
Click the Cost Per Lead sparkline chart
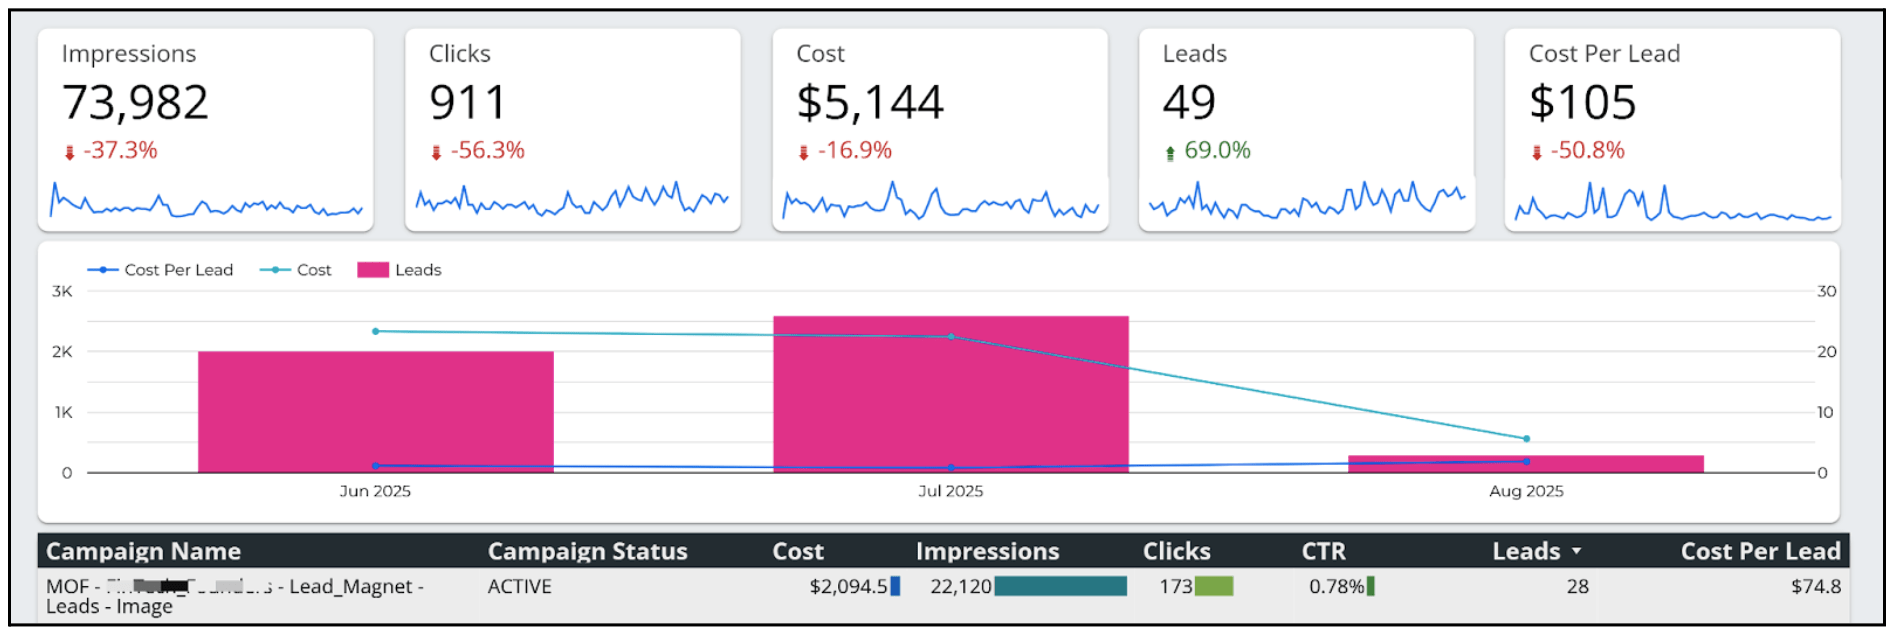tap(1673, 201)
